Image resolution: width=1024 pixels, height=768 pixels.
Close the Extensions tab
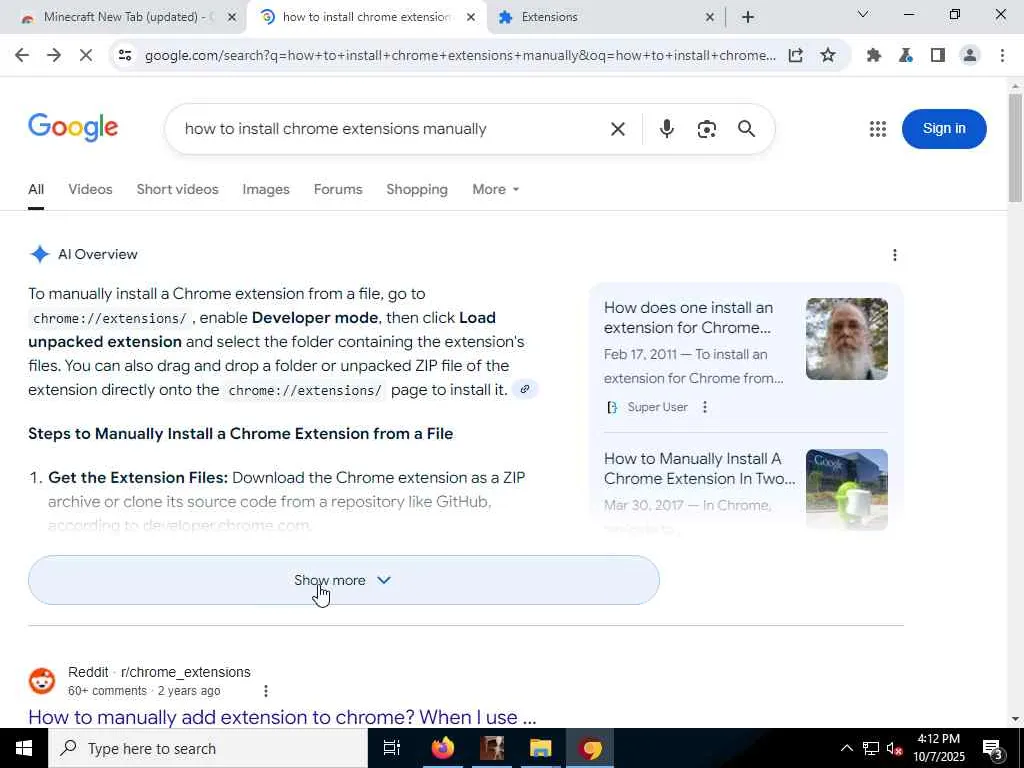(x=710, y=18)
